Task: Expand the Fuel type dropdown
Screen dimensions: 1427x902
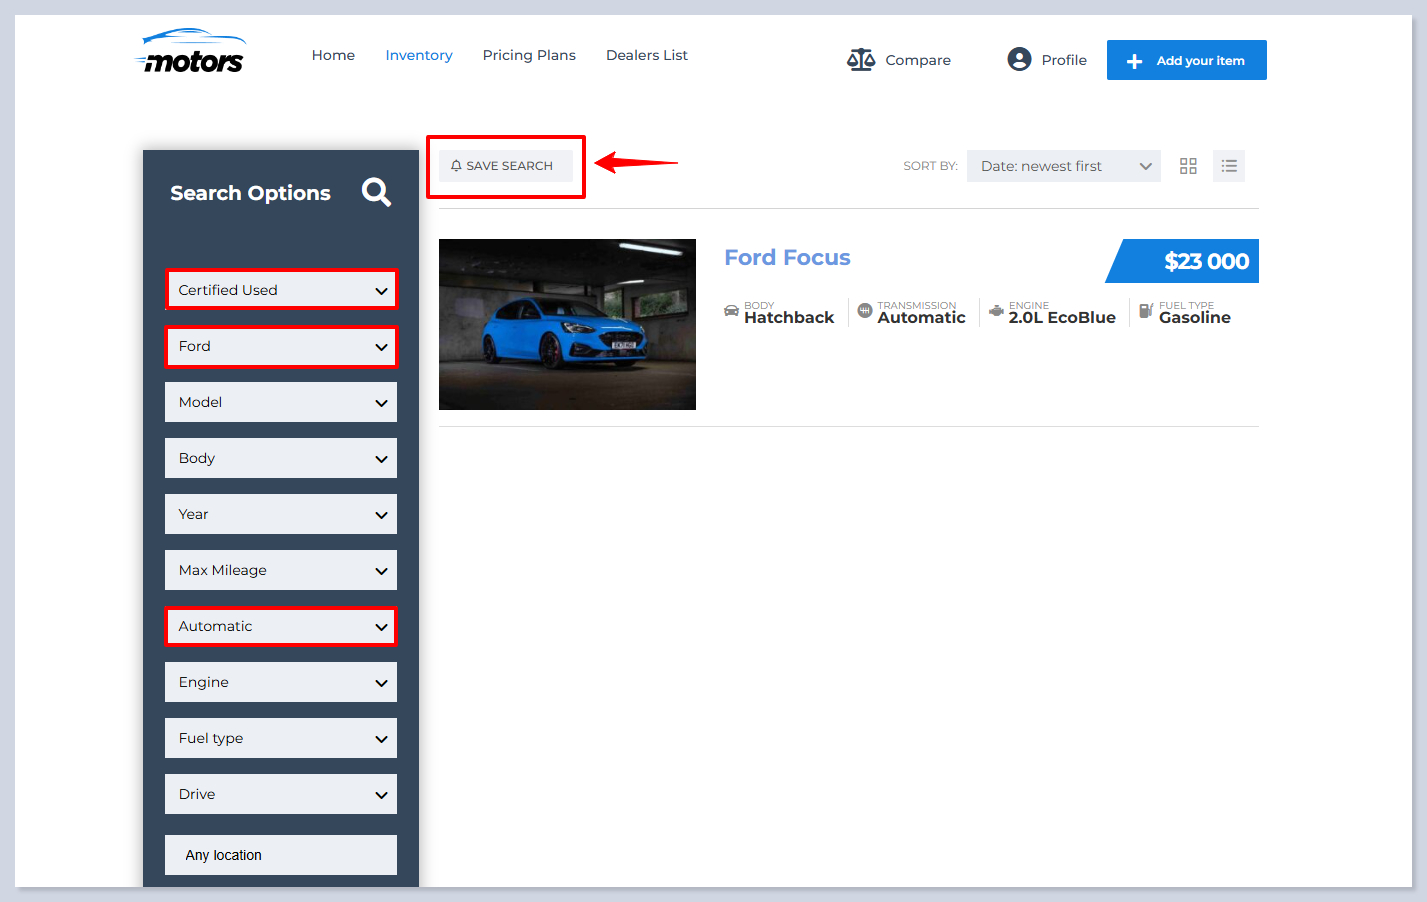Action: pos(281,738)
